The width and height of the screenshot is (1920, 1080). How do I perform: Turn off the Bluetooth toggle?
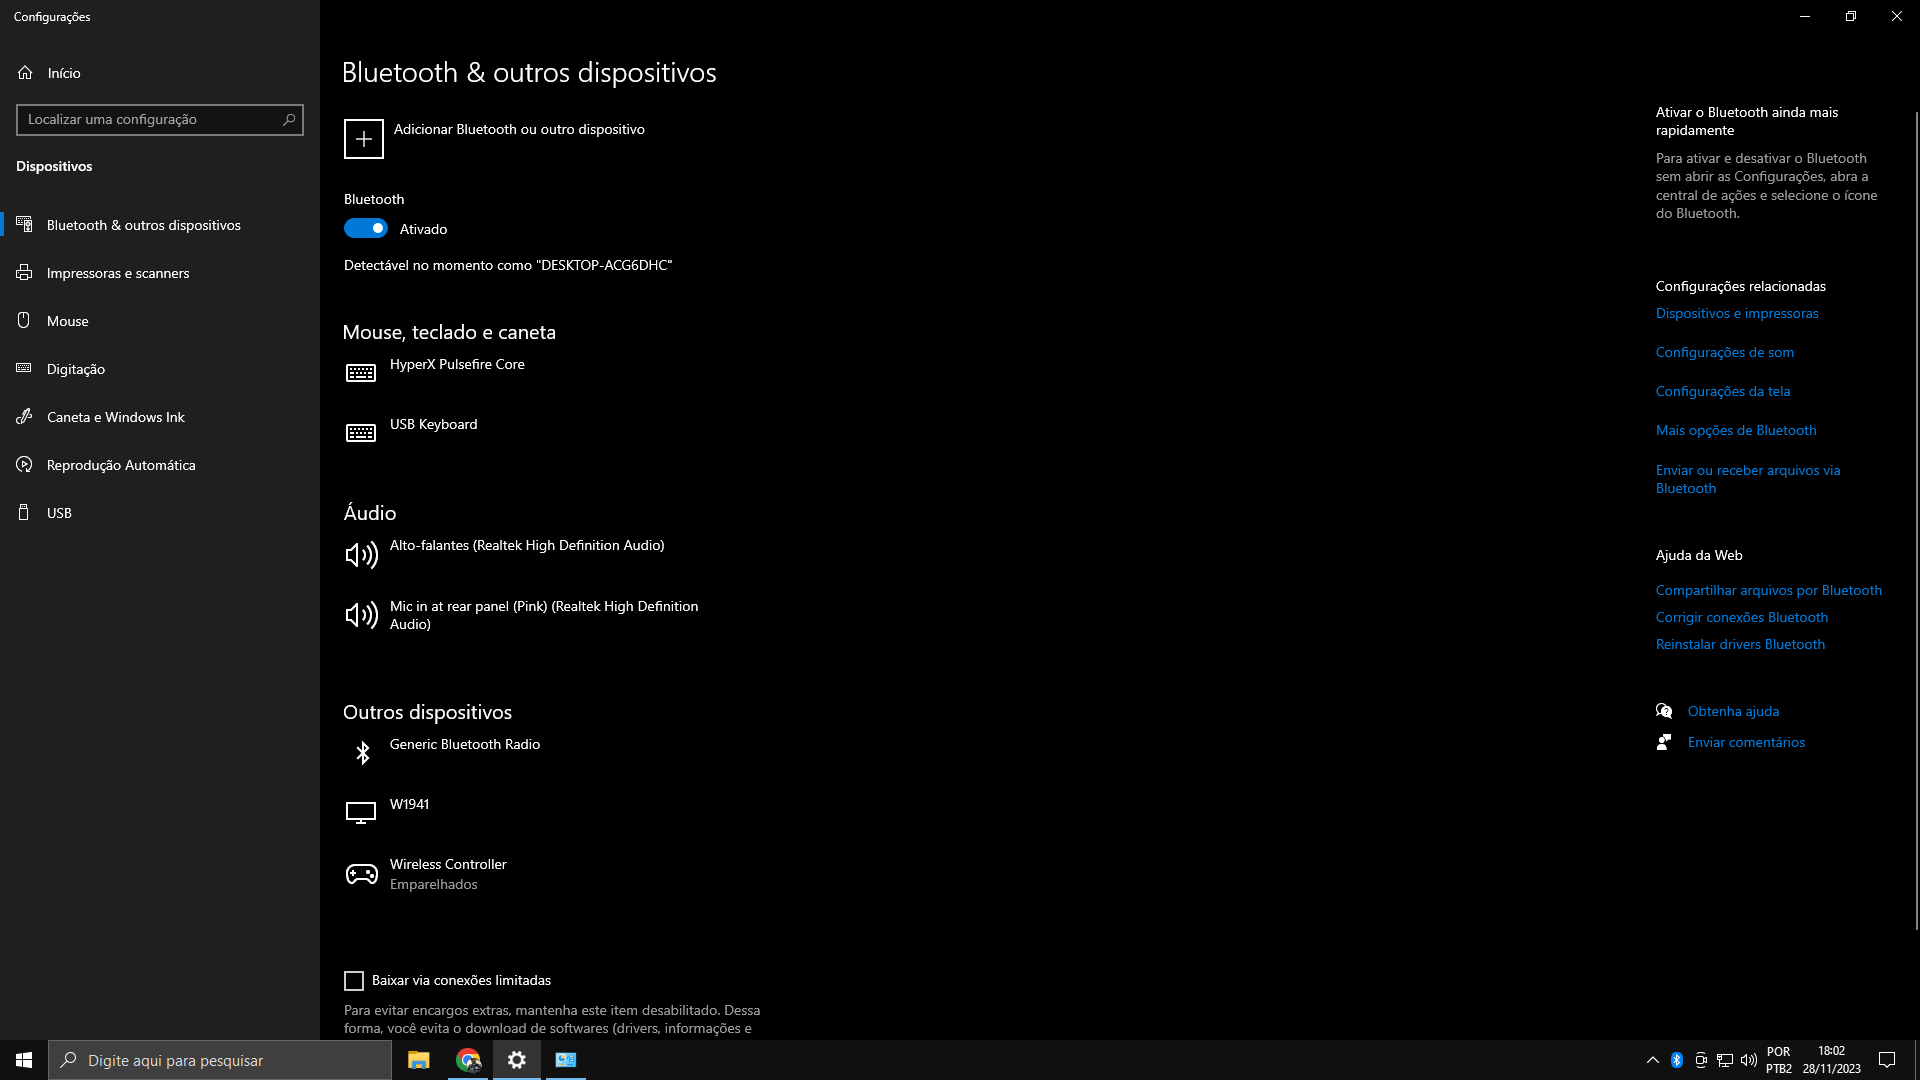coord(365,229)
